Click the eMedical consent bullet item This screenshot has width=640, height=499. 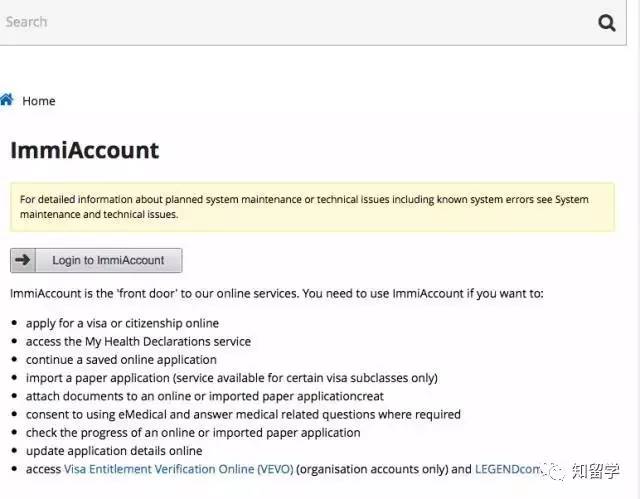click(x=243, y=414)
